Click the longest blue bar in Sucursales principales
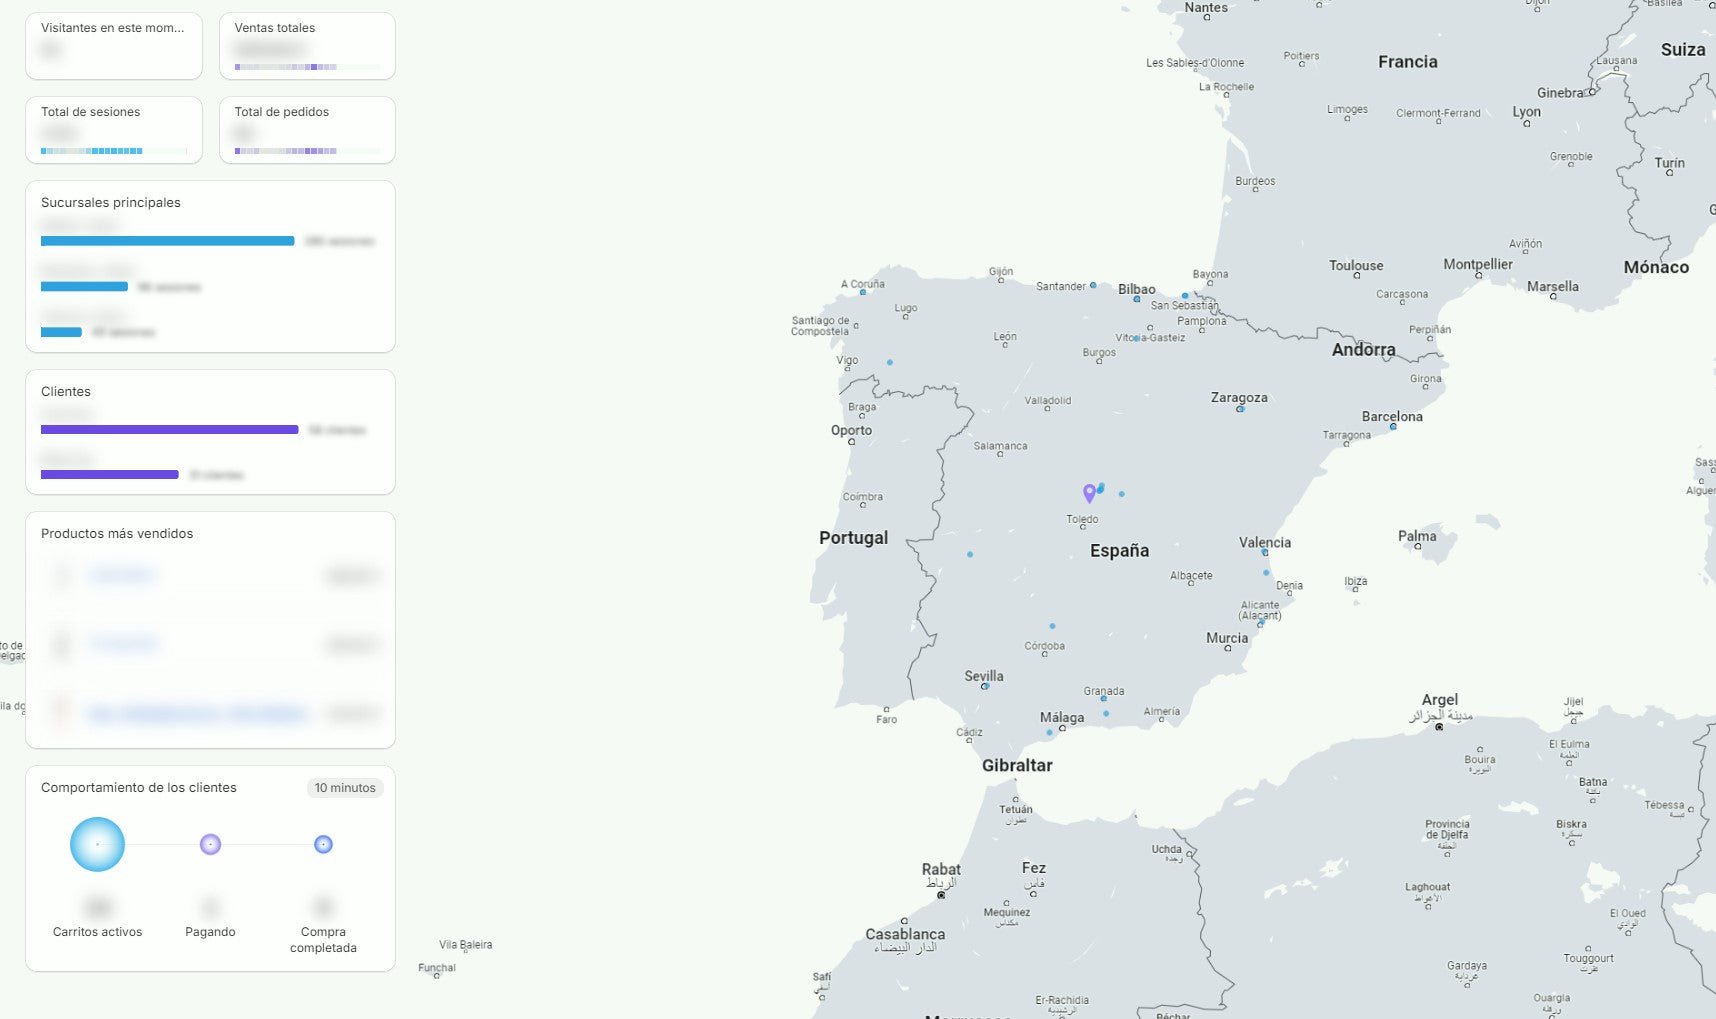This screenshot has height=1019, width=1716. 167,241
